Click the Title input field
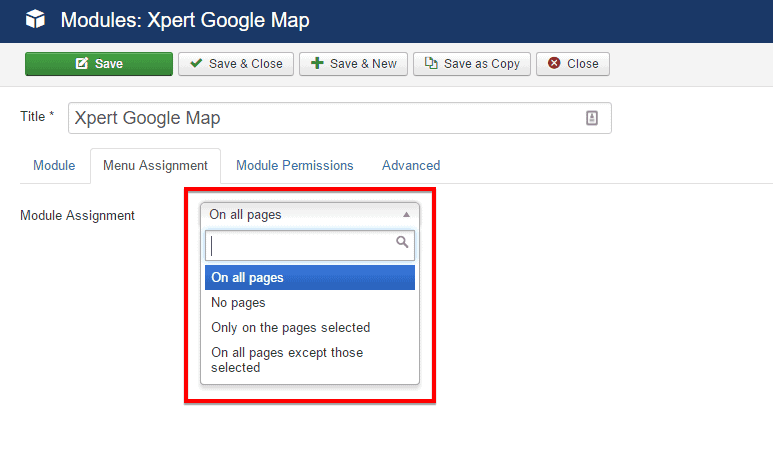The height and width of the screenshot is (449, 773). pos(340,118)
